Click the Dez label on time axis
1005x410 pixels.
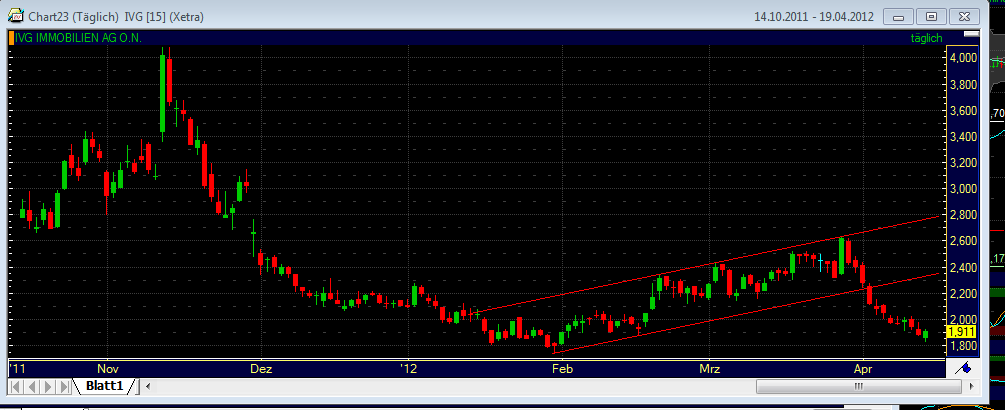261,369
